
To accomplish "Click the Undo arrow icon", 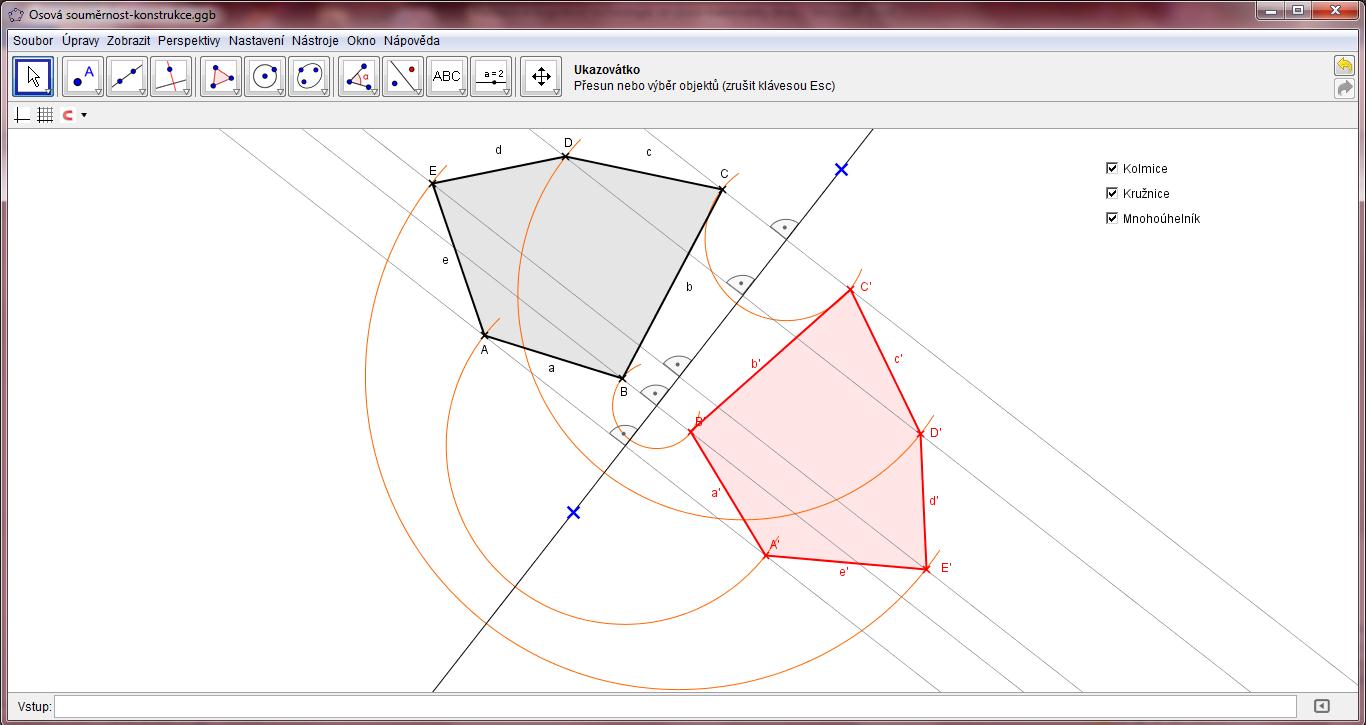I will click(x=1344, y=65).
